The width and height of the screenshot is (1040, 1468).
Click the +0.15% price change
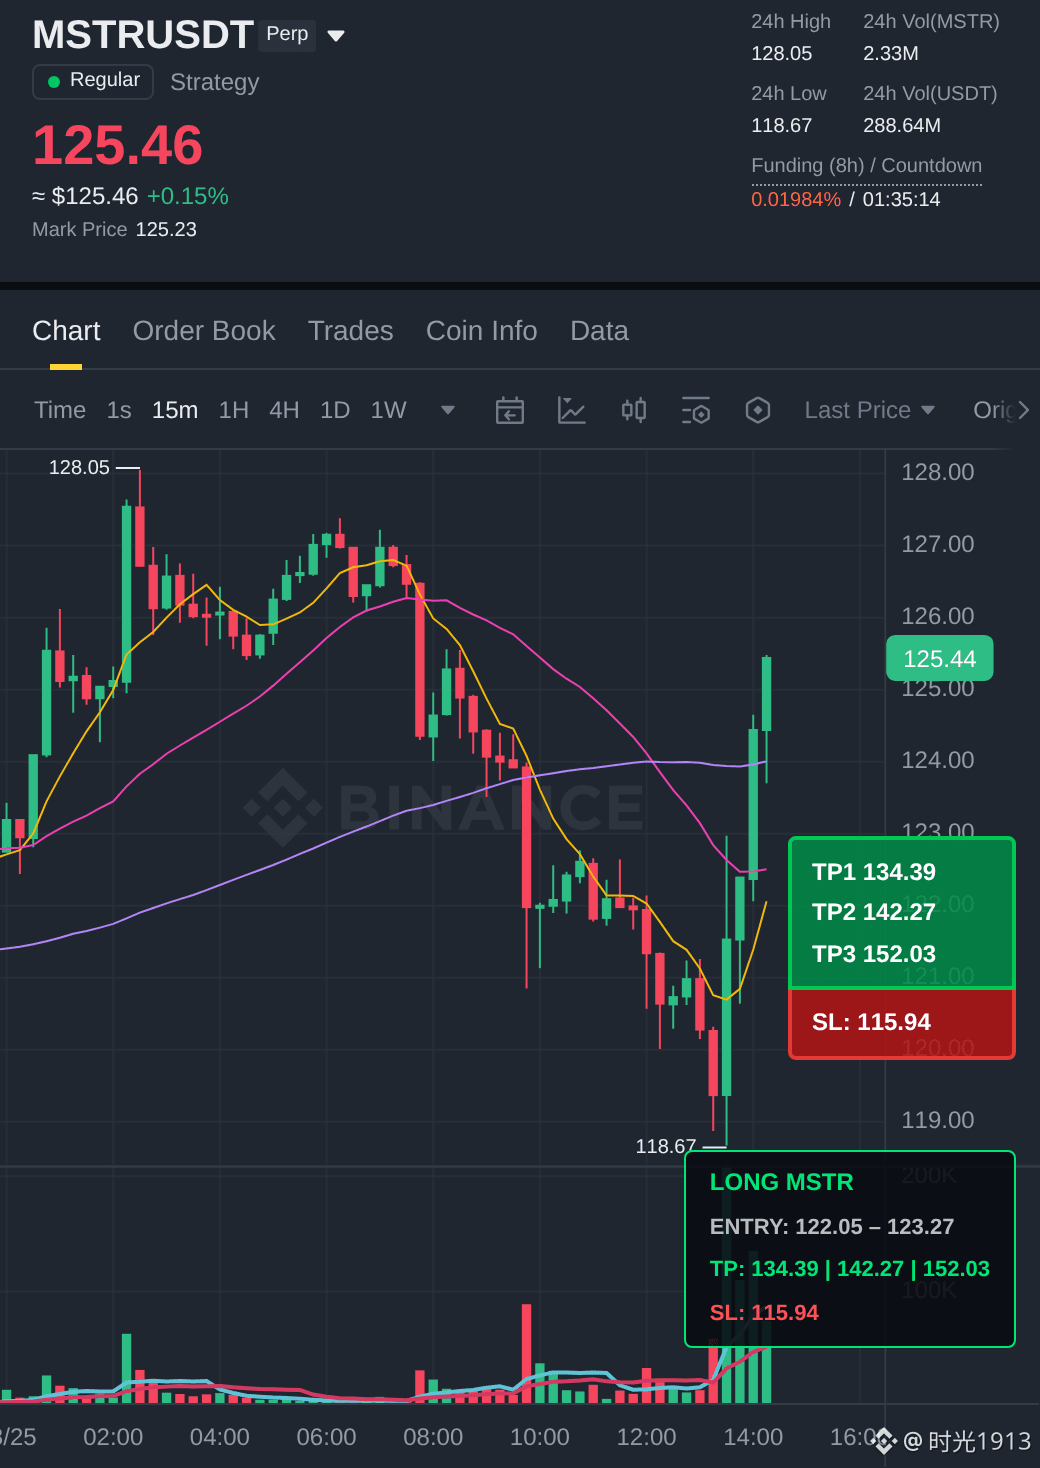tap(188, 196)
